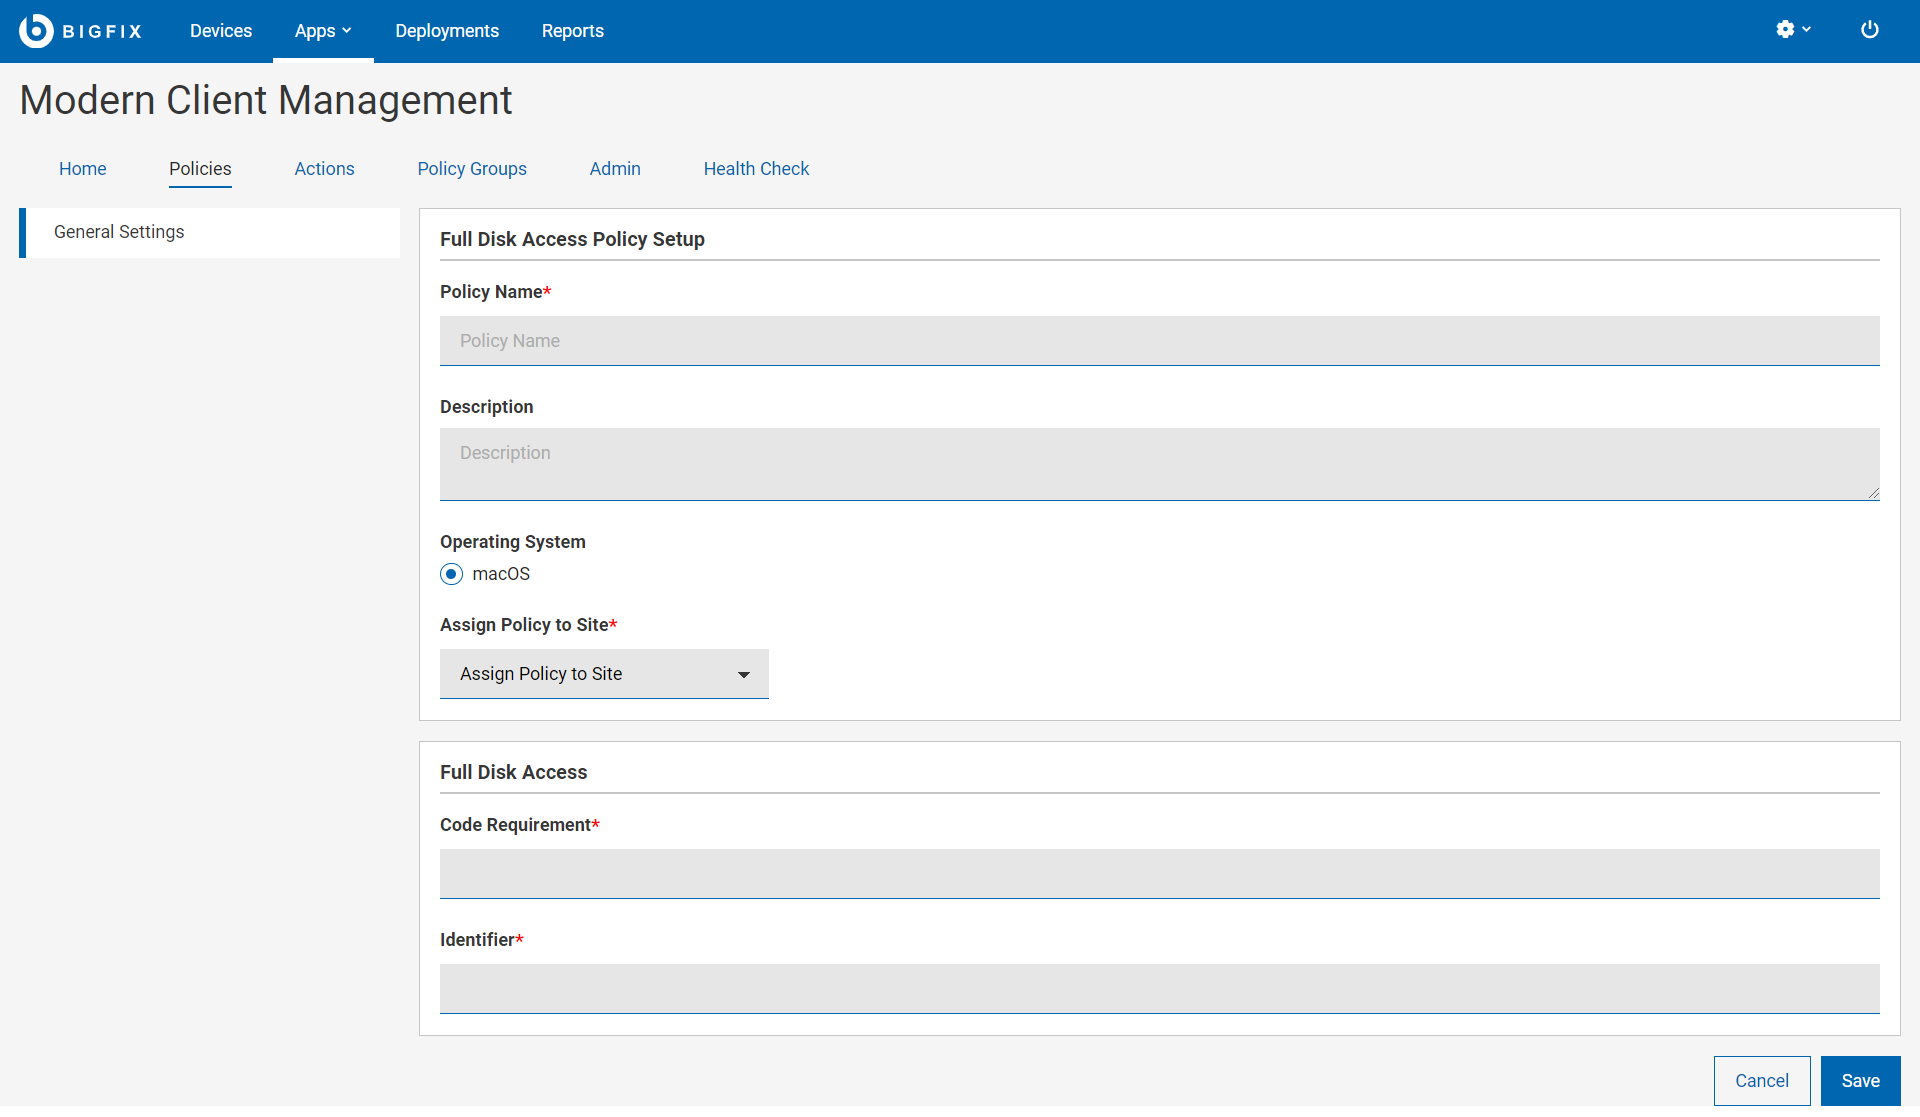Click the Description resize handle

click(x=1873, y=493)
